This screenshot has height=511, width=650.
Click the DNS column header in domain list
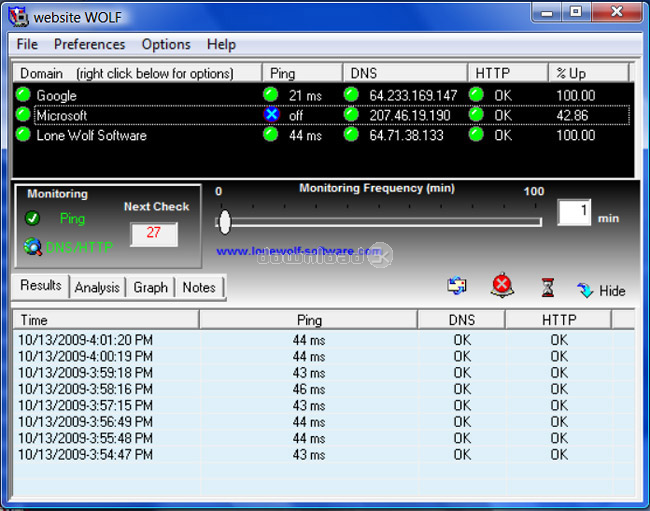coord(405,73)
